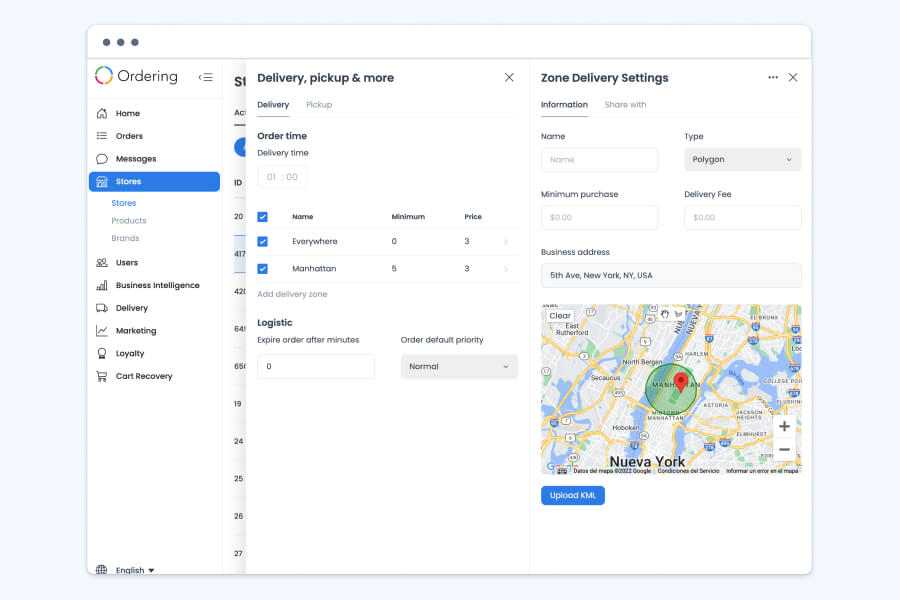Open the three-dot menu in Zone Delivery Settings
The image size is (900, 600).
pos(772,77)
